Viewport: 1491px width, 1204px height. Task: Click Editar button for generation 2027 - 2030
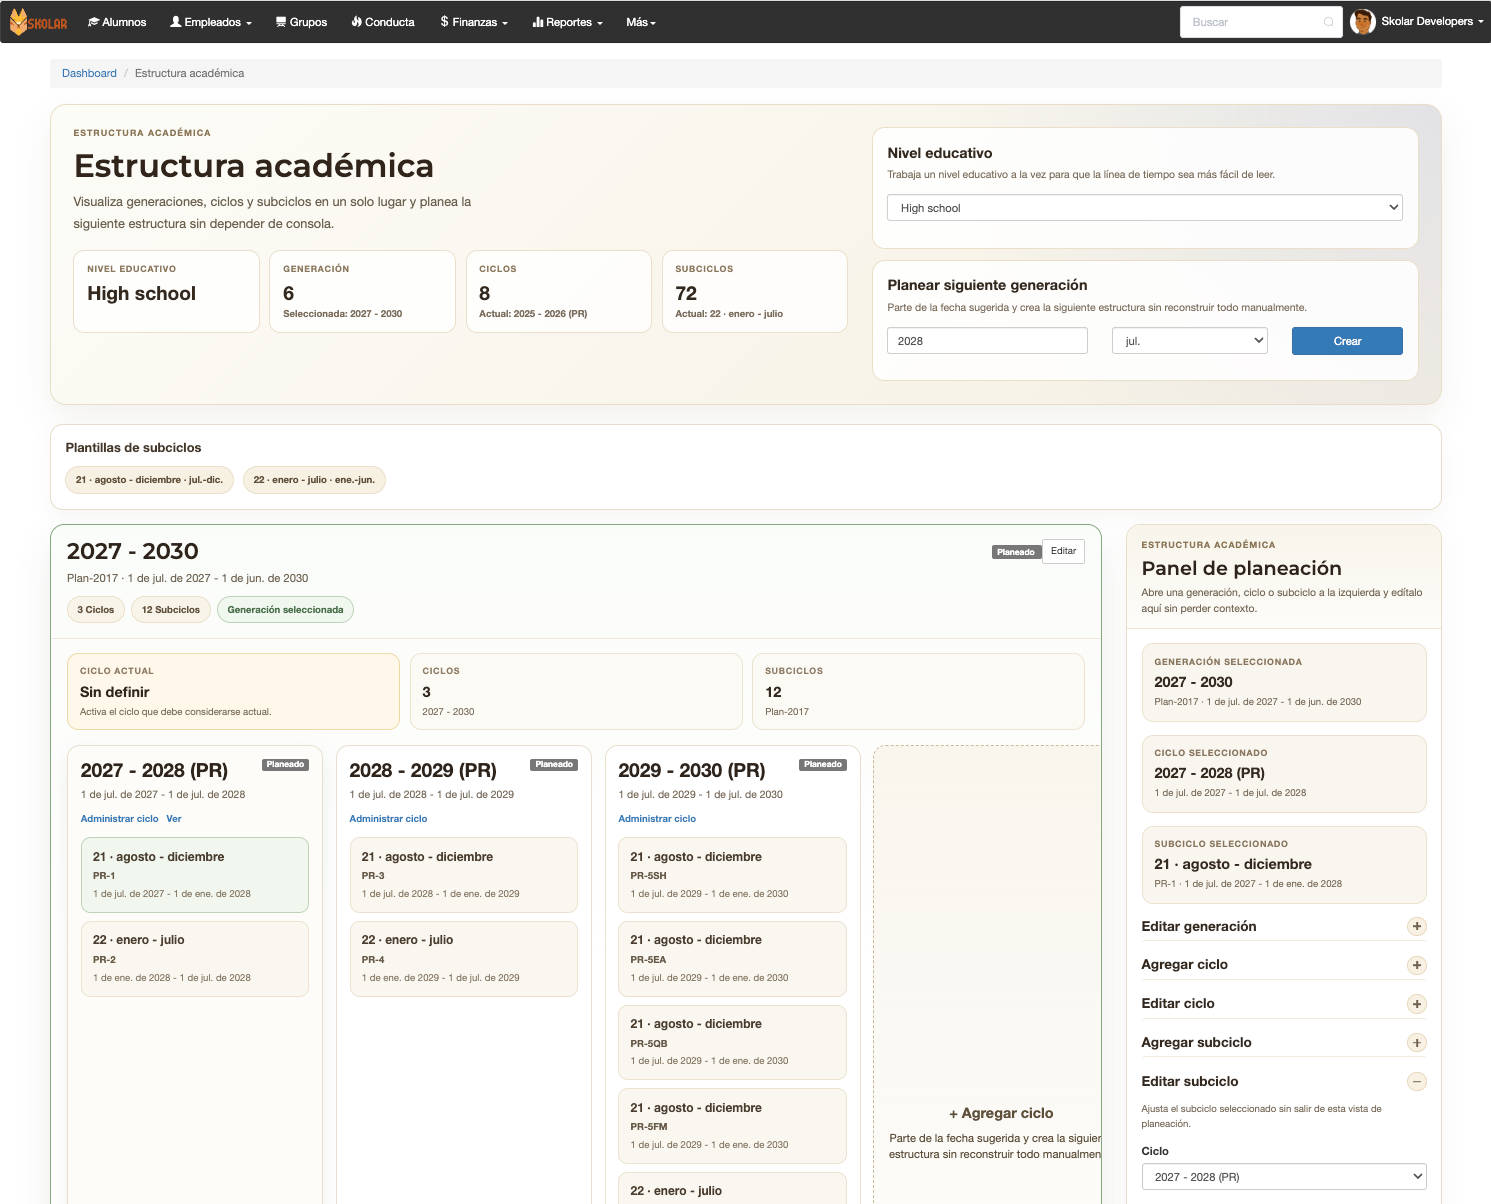pos(1063,552)
